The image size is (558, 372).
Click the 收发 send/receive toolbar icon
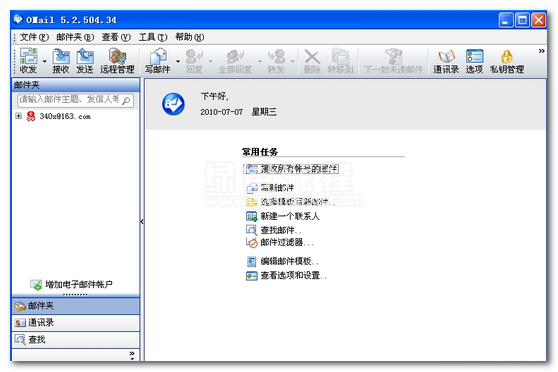(x=28, y=61)
